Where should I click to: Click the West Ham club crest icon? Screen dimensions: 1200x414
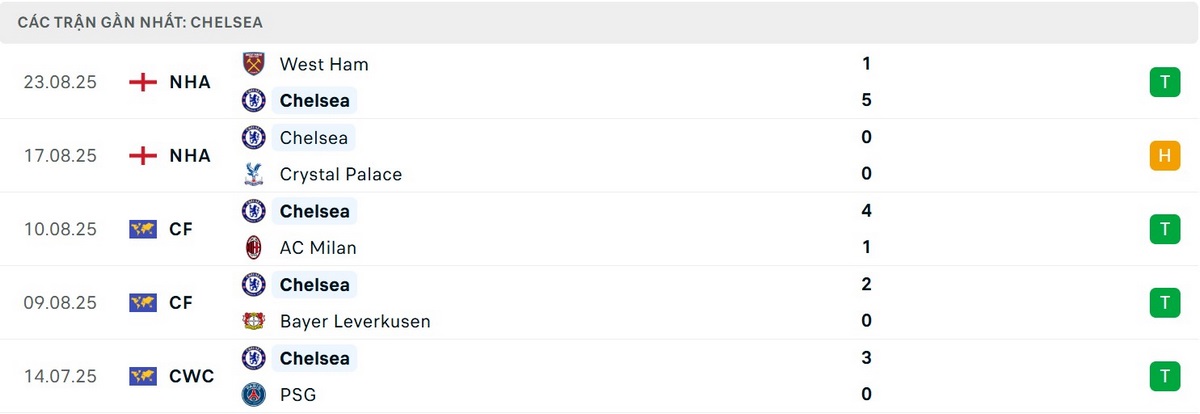pos(254,64)
